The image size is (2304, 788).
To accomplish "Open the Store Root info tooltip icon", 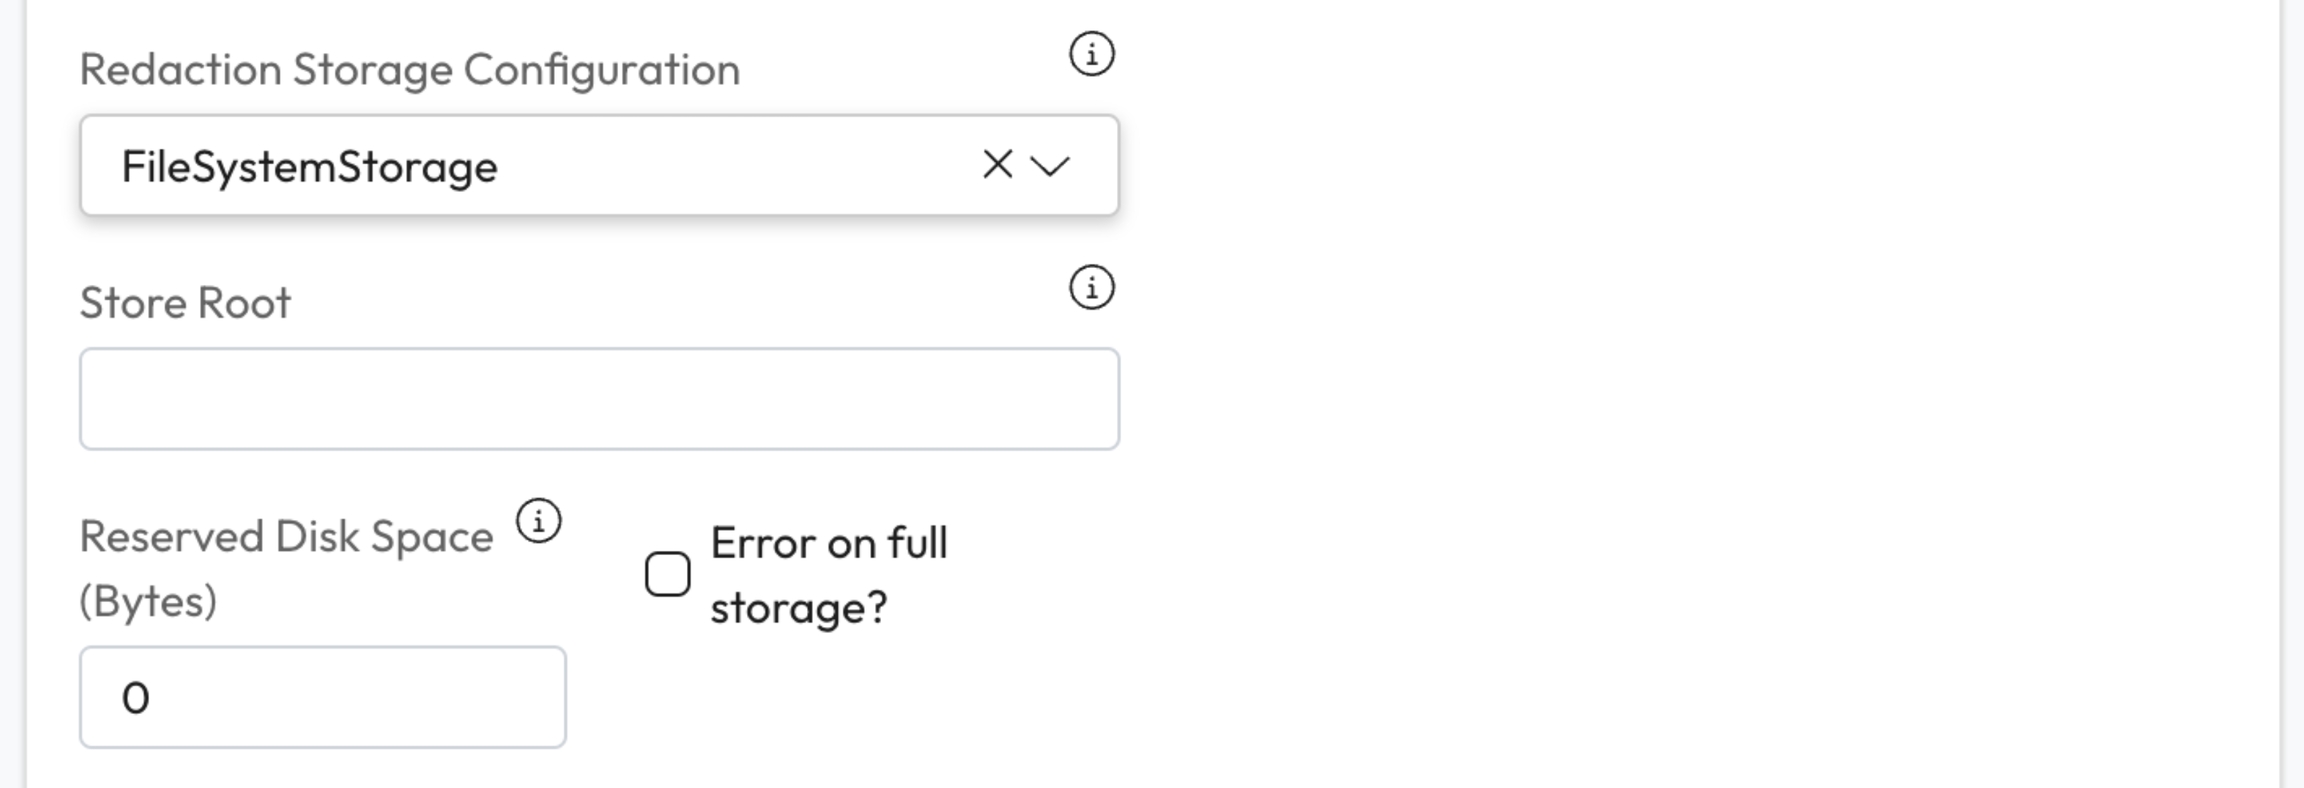I will [1091, 288].
